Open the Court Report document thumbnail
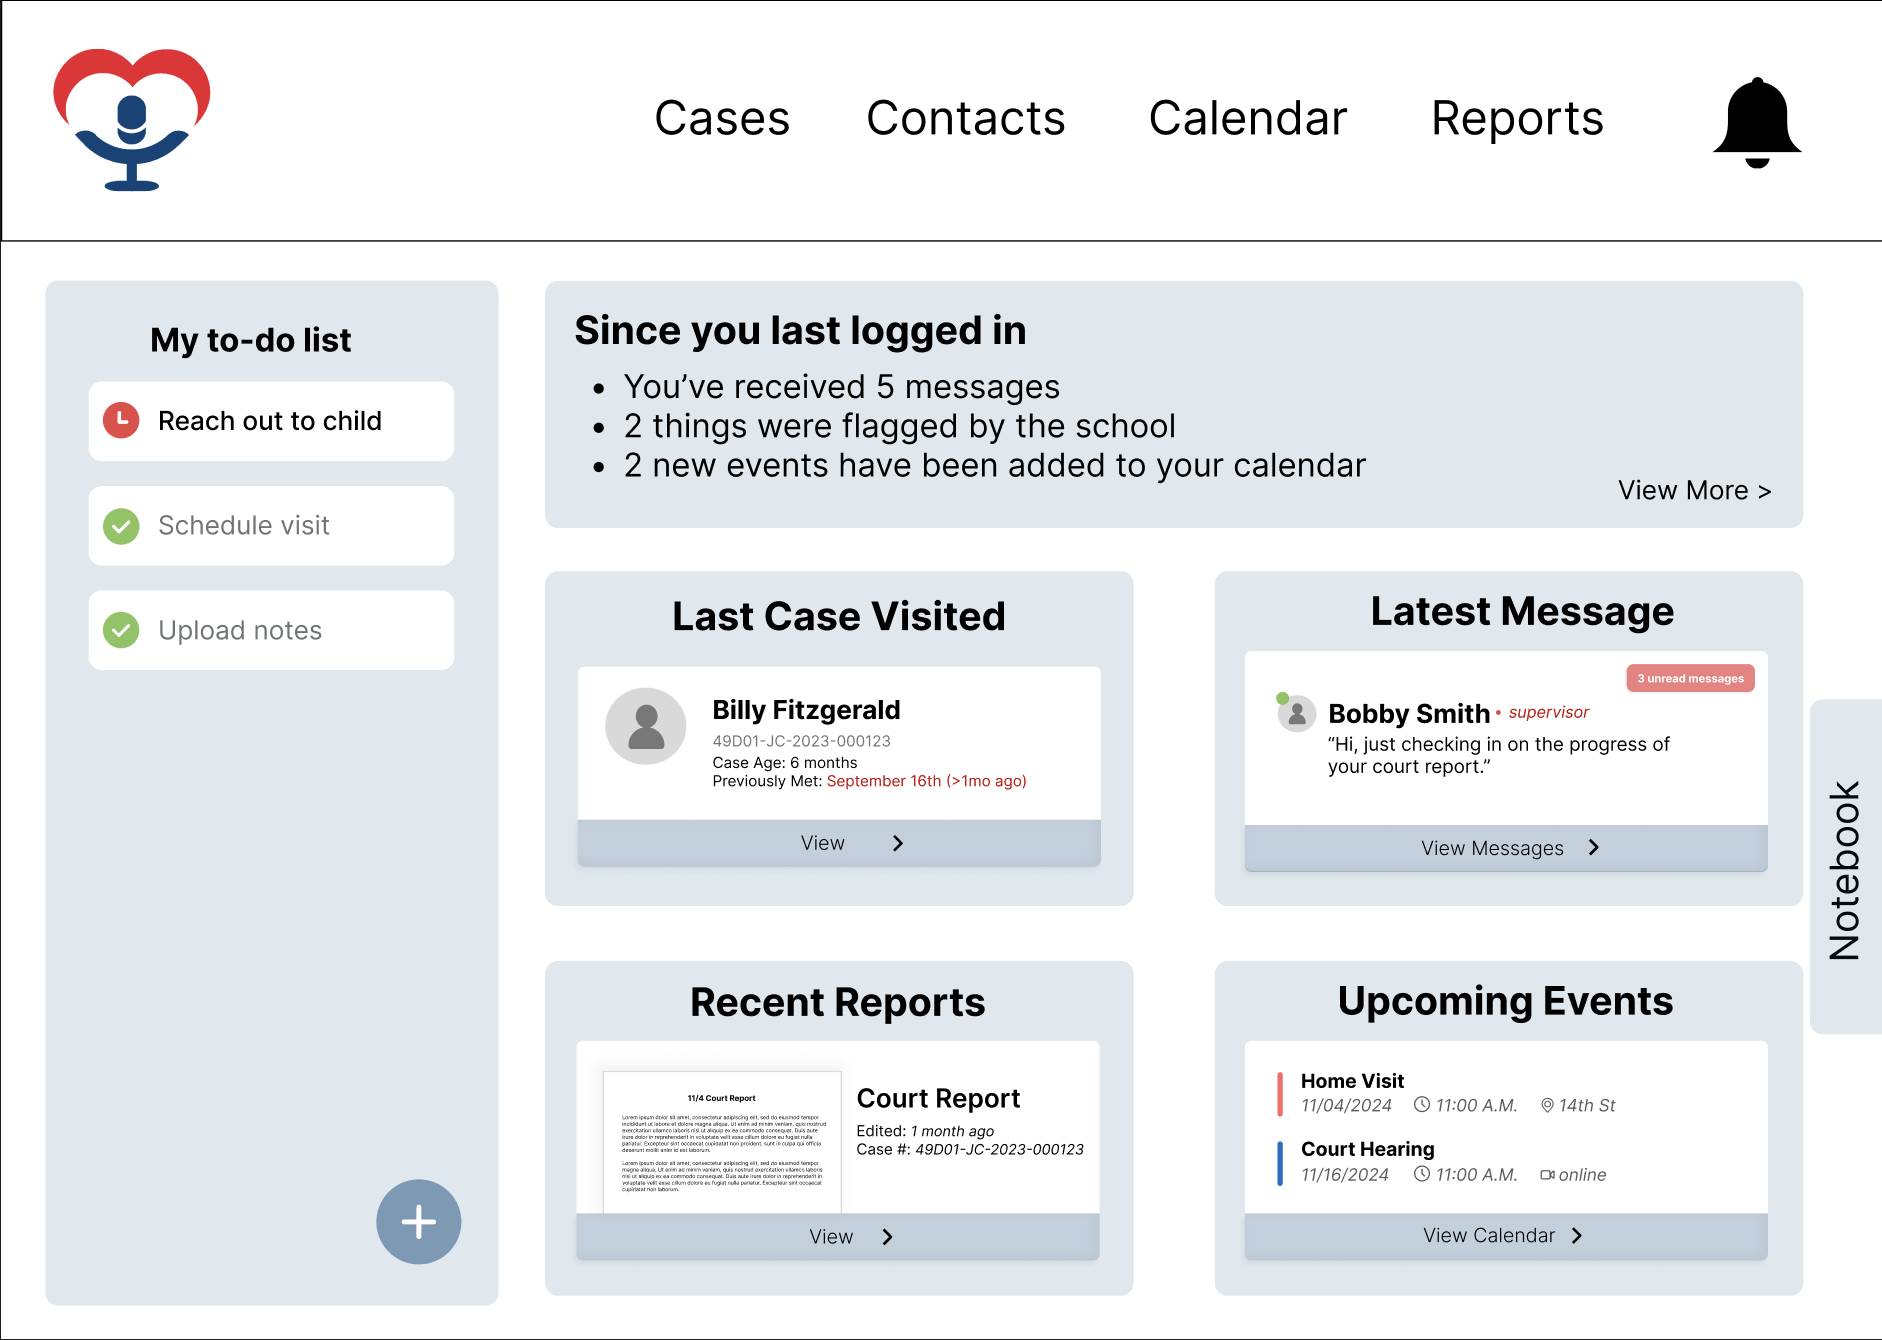1882x1340 pixels. point(722,1142)
